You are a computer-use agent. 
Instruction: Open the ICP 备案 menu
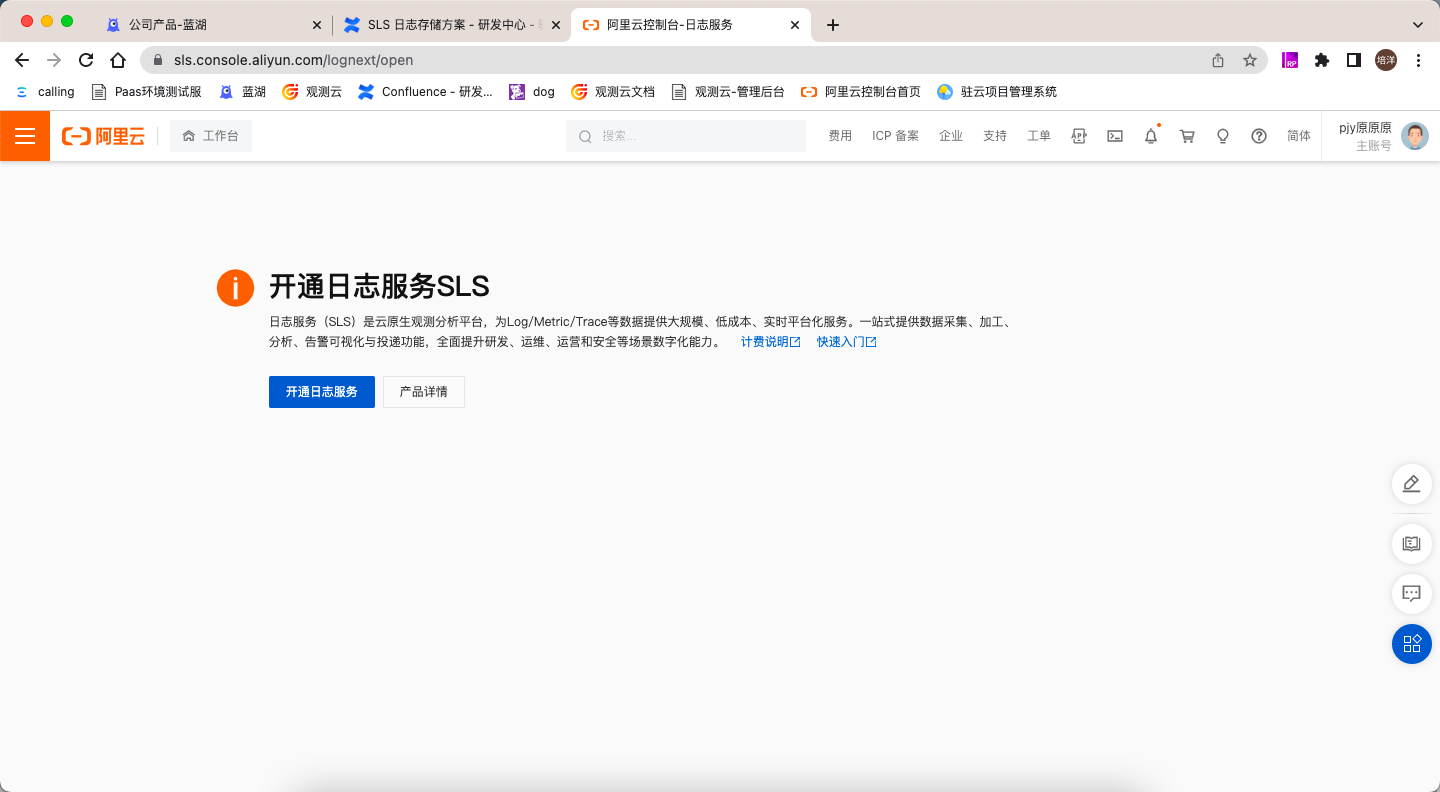point(895,136)
